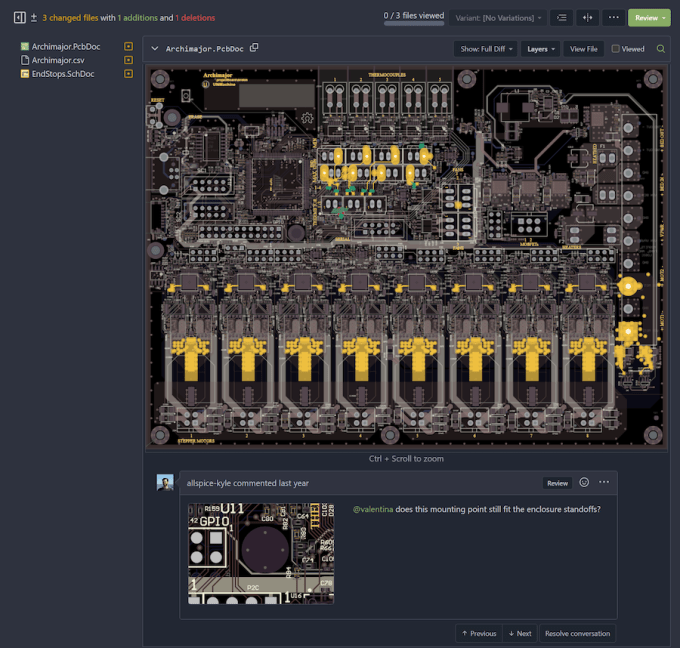680x648 pixels.
Task: Collapse the Archimajor.PcbDoc diff section
Action: 155,48
